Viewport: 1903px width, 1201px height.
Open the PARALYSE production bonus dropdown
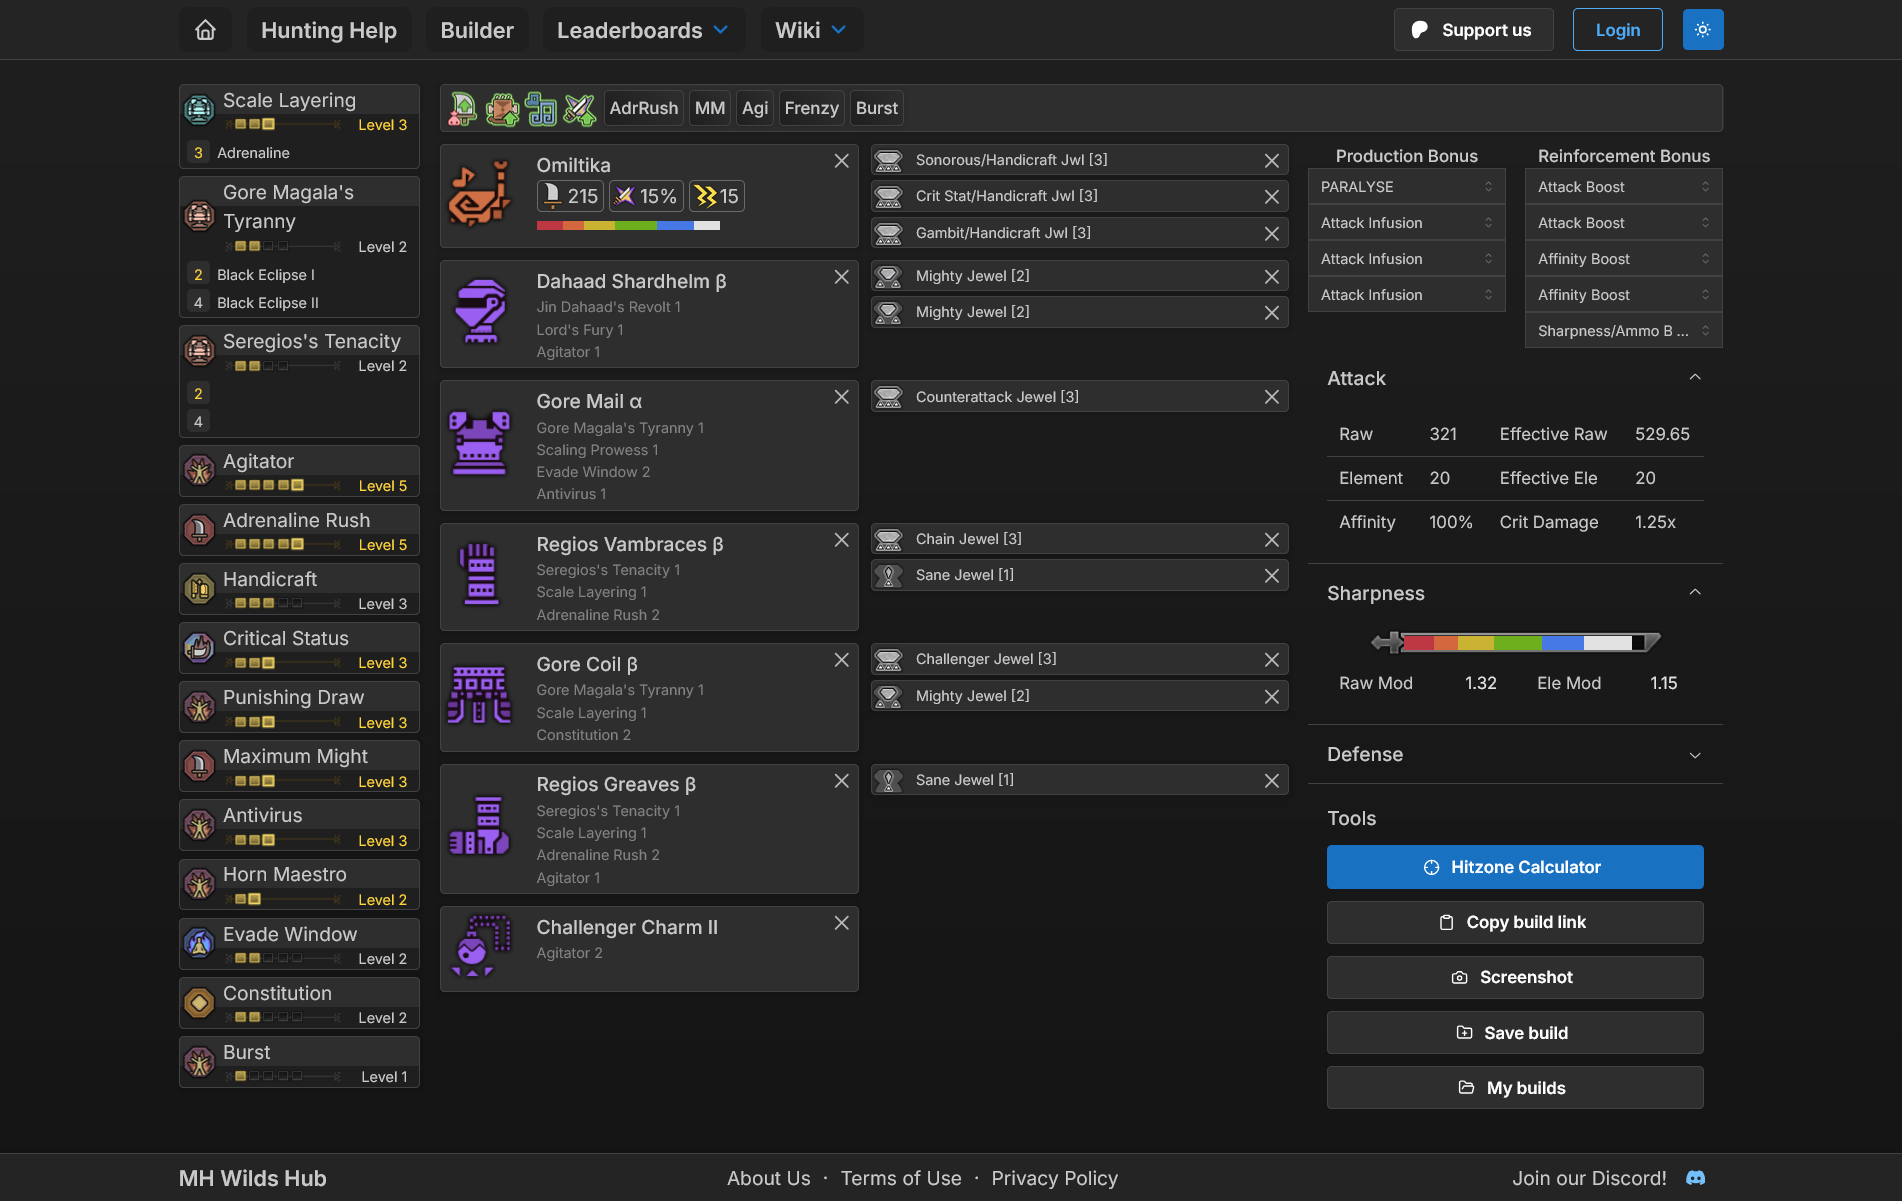point(1406,187)
